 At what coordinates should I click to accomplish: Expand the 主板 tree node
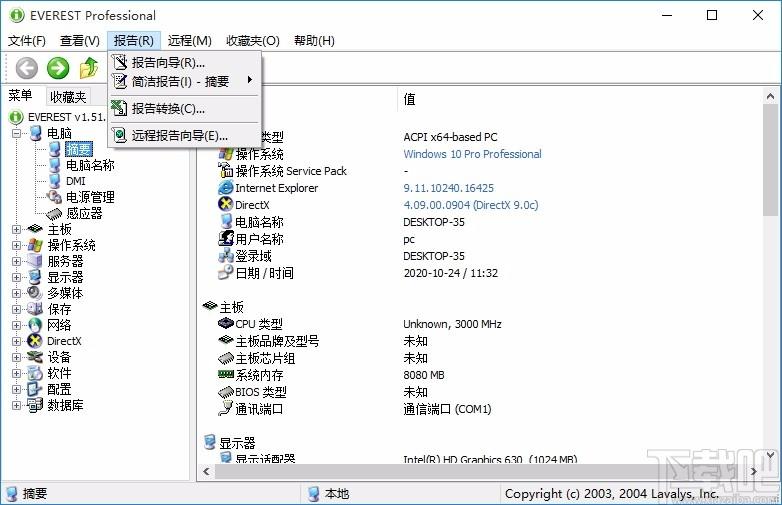coord(16,229)
